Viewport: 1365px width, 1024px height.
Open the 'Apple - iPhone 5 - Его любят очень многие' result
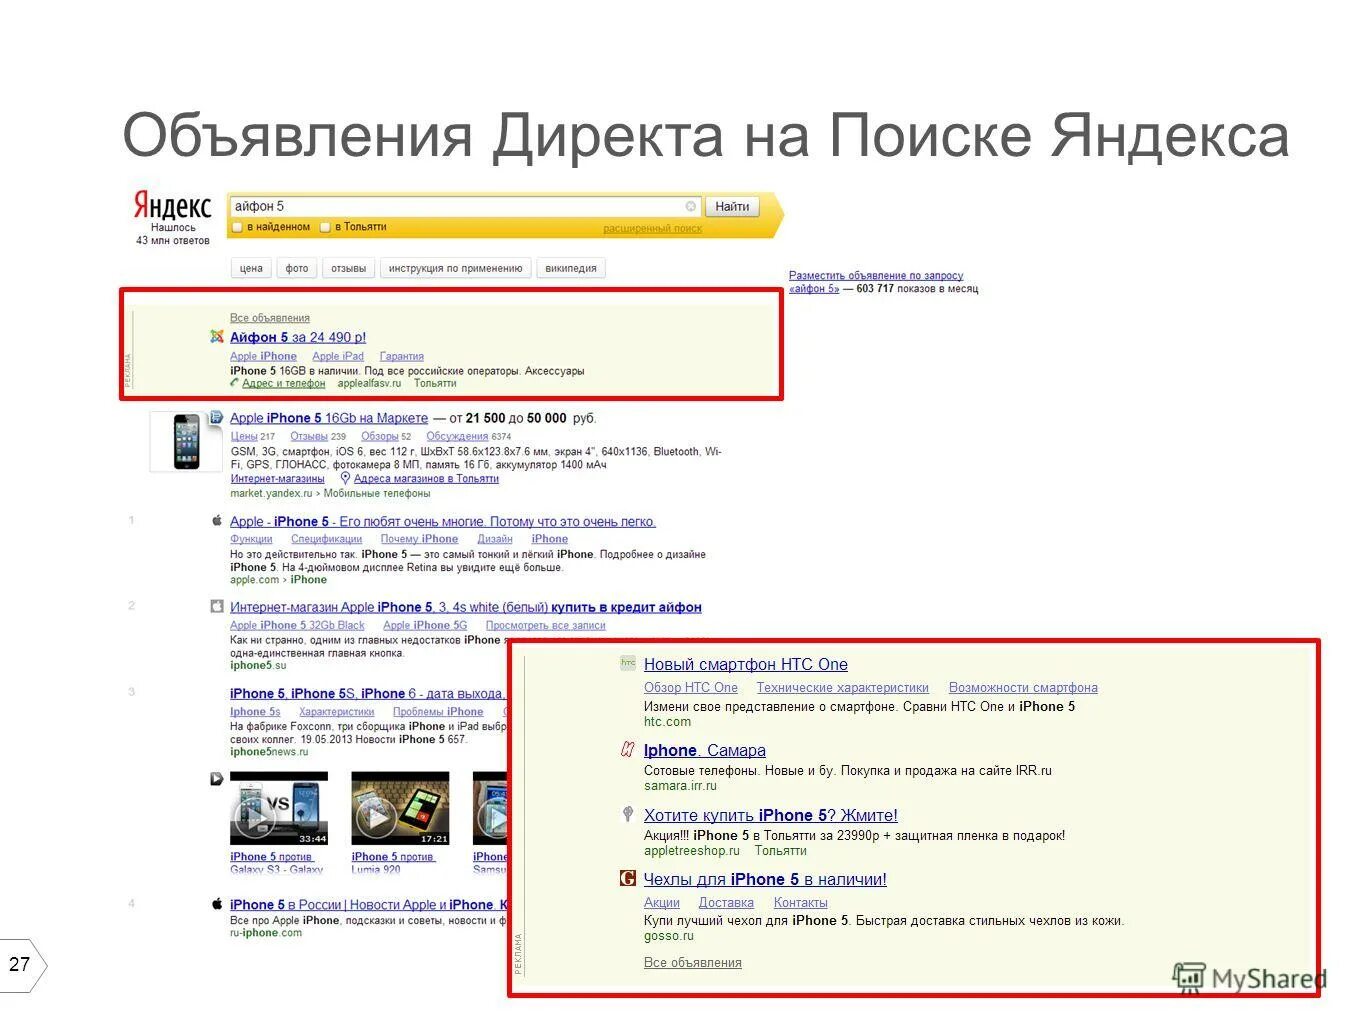tap(443, 521)
